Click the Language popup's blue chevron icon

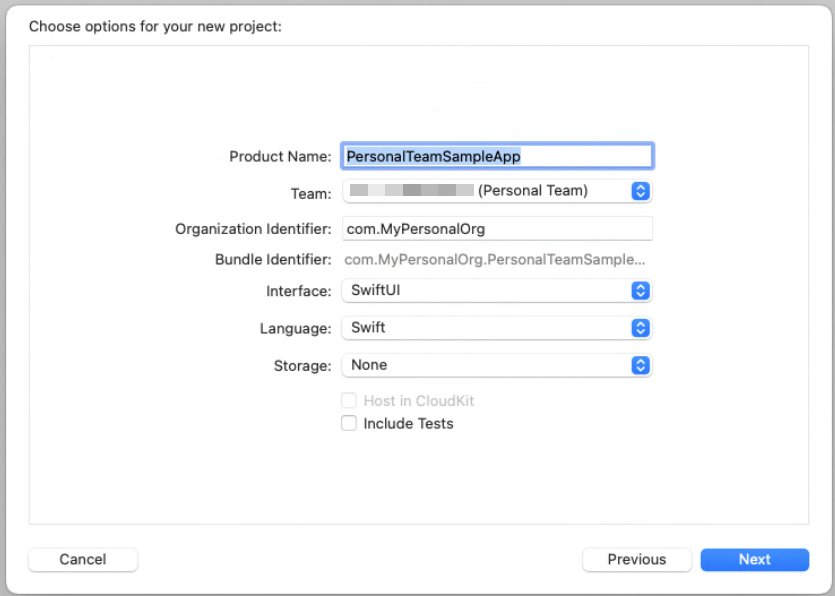641,328
